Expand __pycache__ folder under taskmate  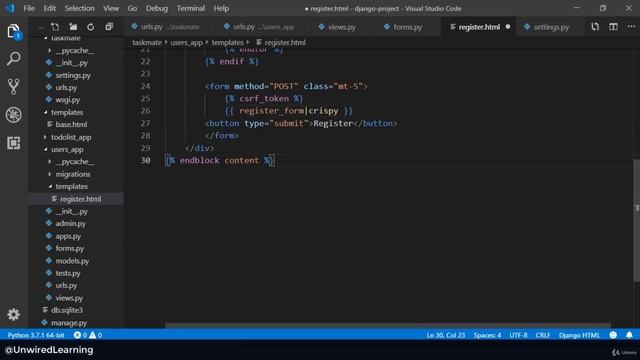75,50
